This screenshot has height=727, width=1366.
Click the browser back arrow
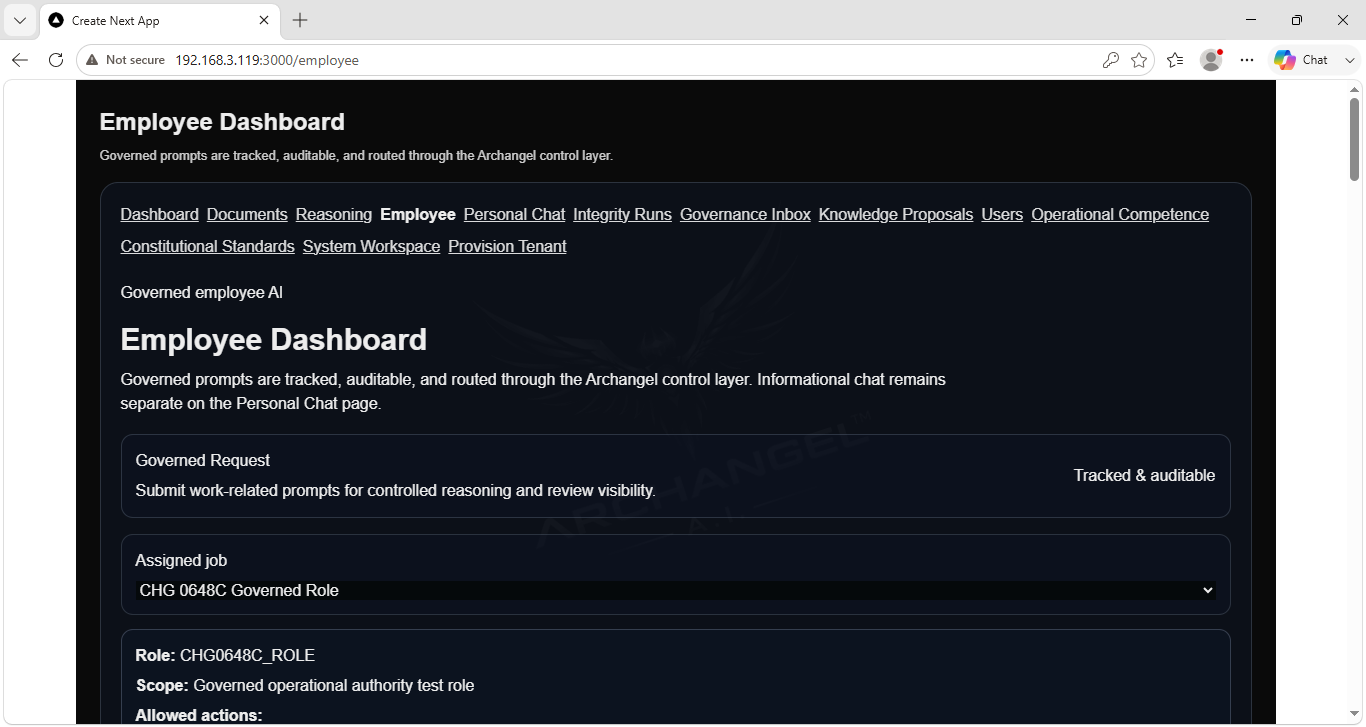(x=20, y=60)
